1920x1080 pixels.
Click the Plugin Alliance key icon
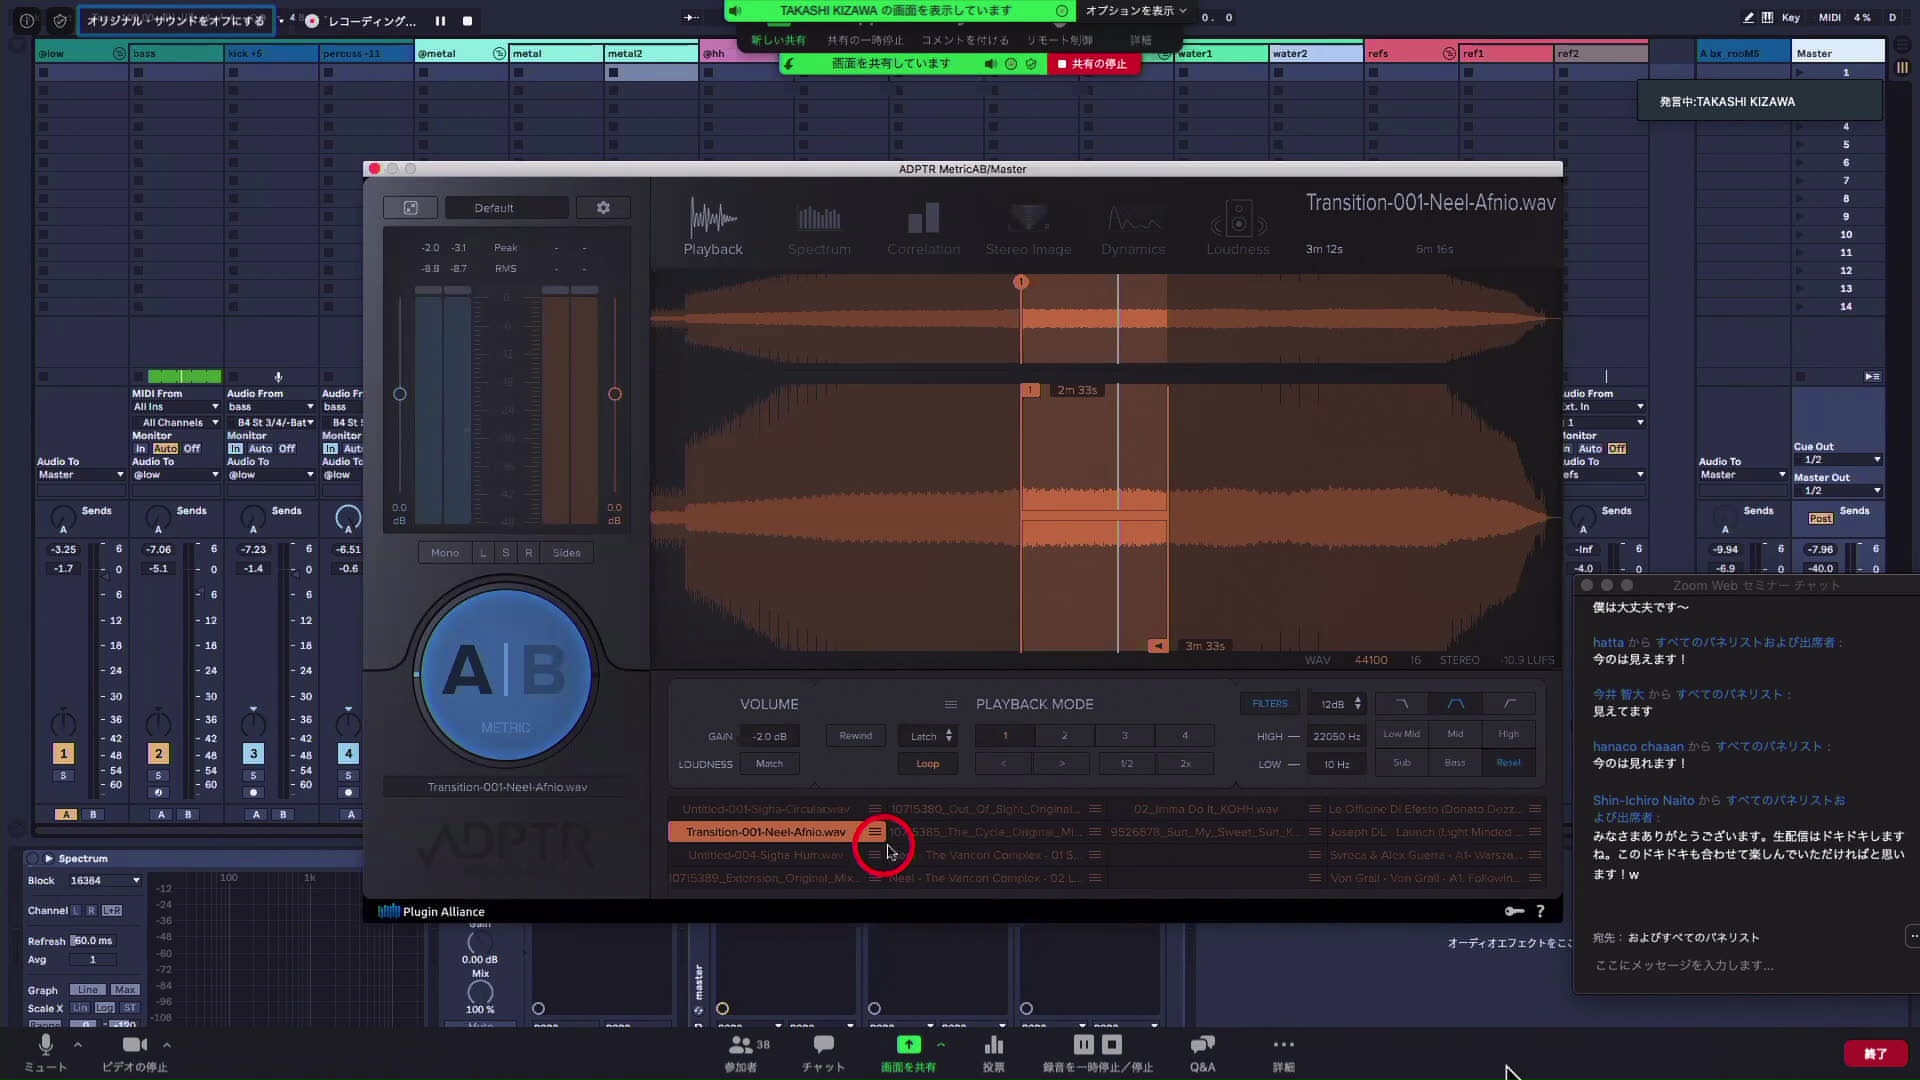(x=1514, y=911)
